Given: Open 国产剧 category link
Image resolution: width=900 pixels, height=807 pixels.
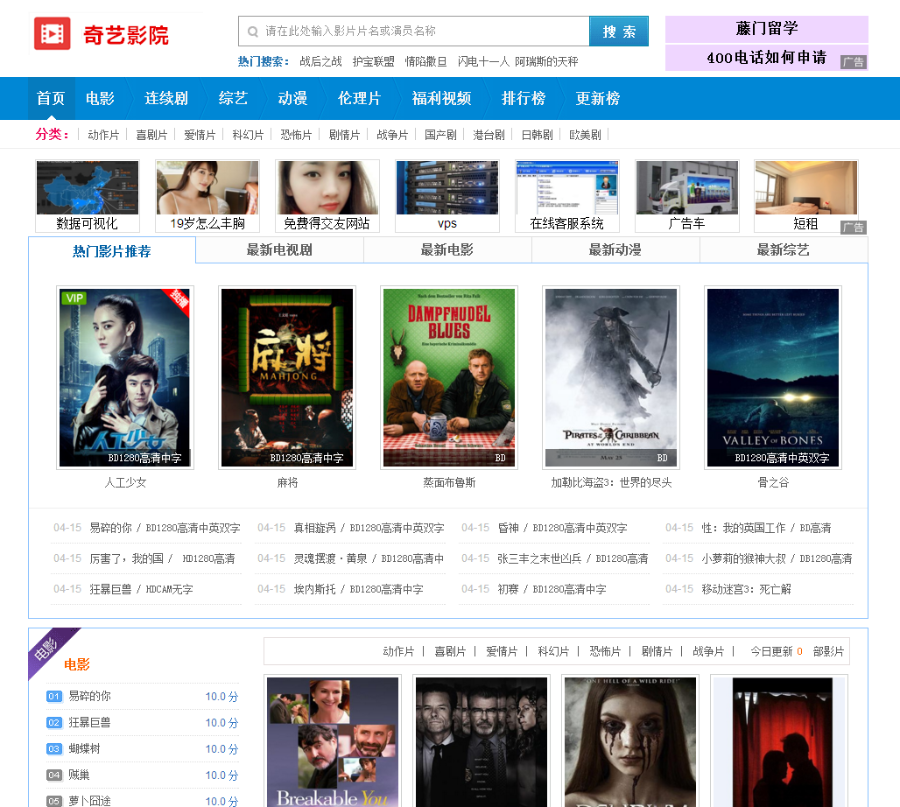Looking at the screenshot, I should pos(441,135).
